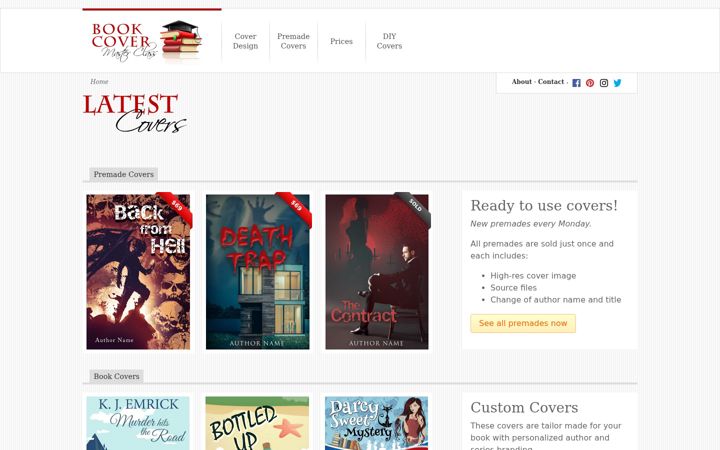Click the High-res cover image list item
720x450 pixels.
pyautogui.click(x=533, y=276)
